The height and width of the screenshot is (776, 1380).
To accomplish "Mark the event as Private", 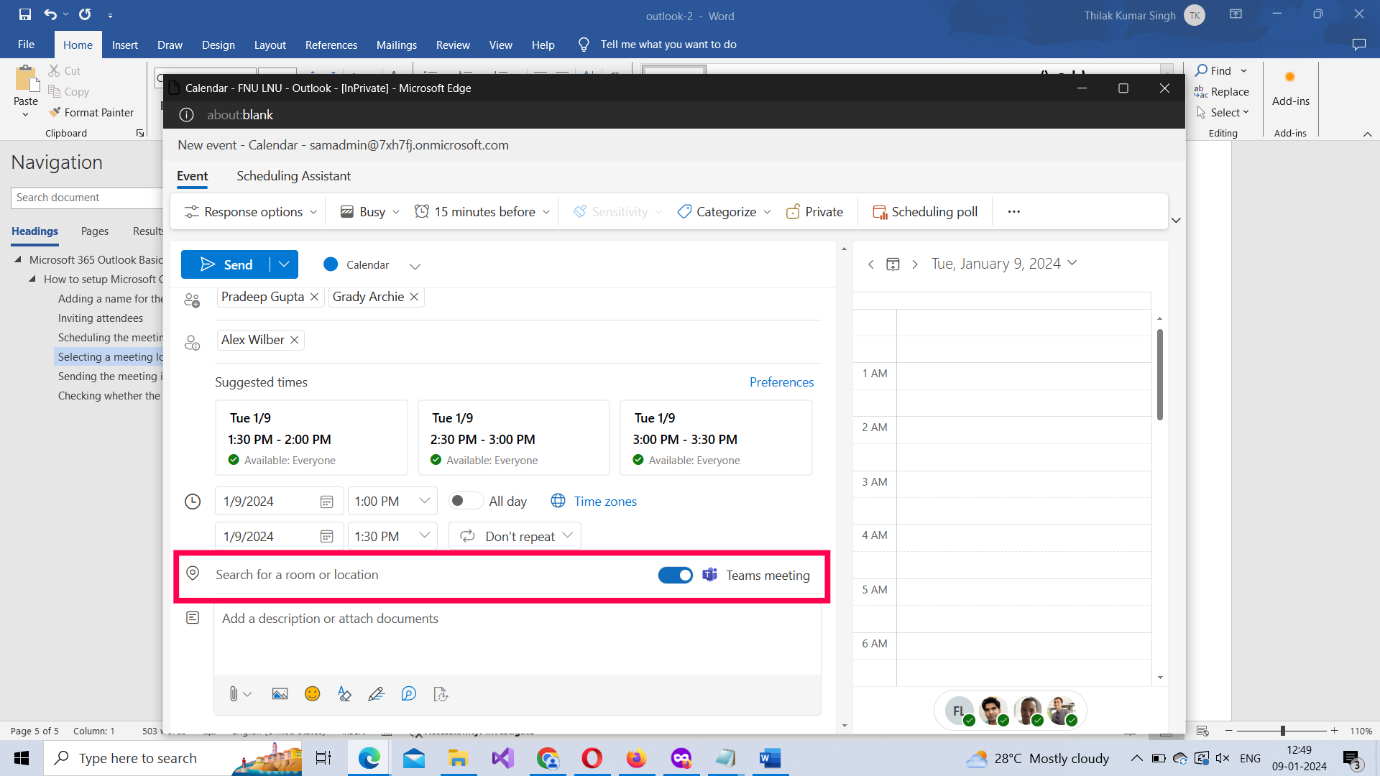I will coord(814,212).
